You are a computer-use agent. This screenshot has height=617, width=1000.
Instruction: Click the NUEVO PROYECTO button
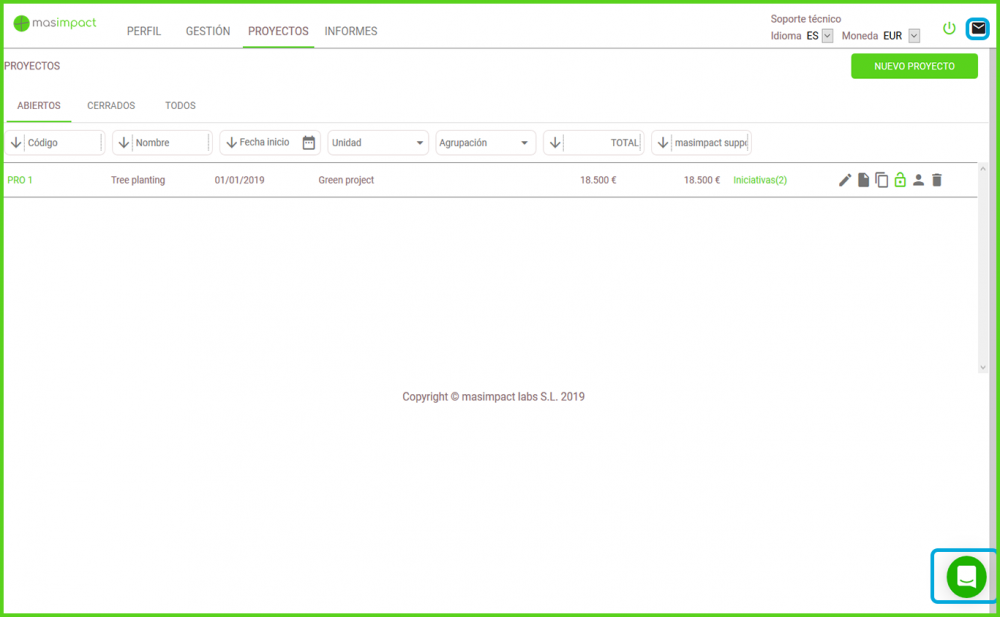[914, 67]
